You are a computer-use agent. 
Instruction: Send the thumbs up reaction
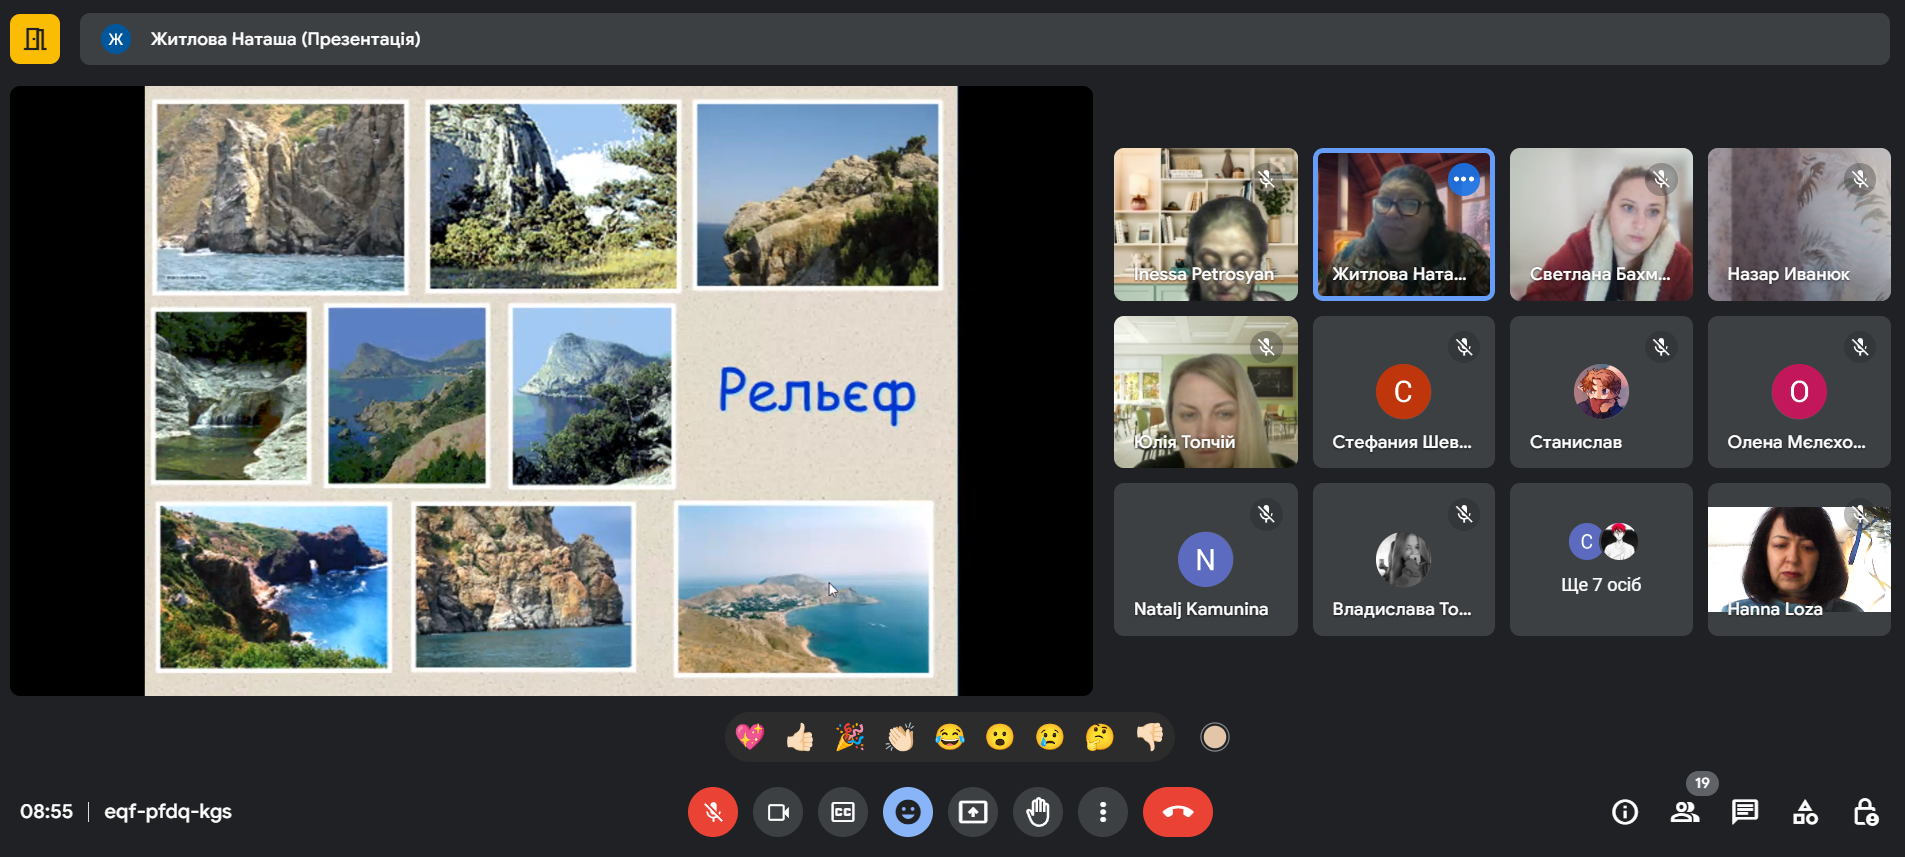point(799,737)
